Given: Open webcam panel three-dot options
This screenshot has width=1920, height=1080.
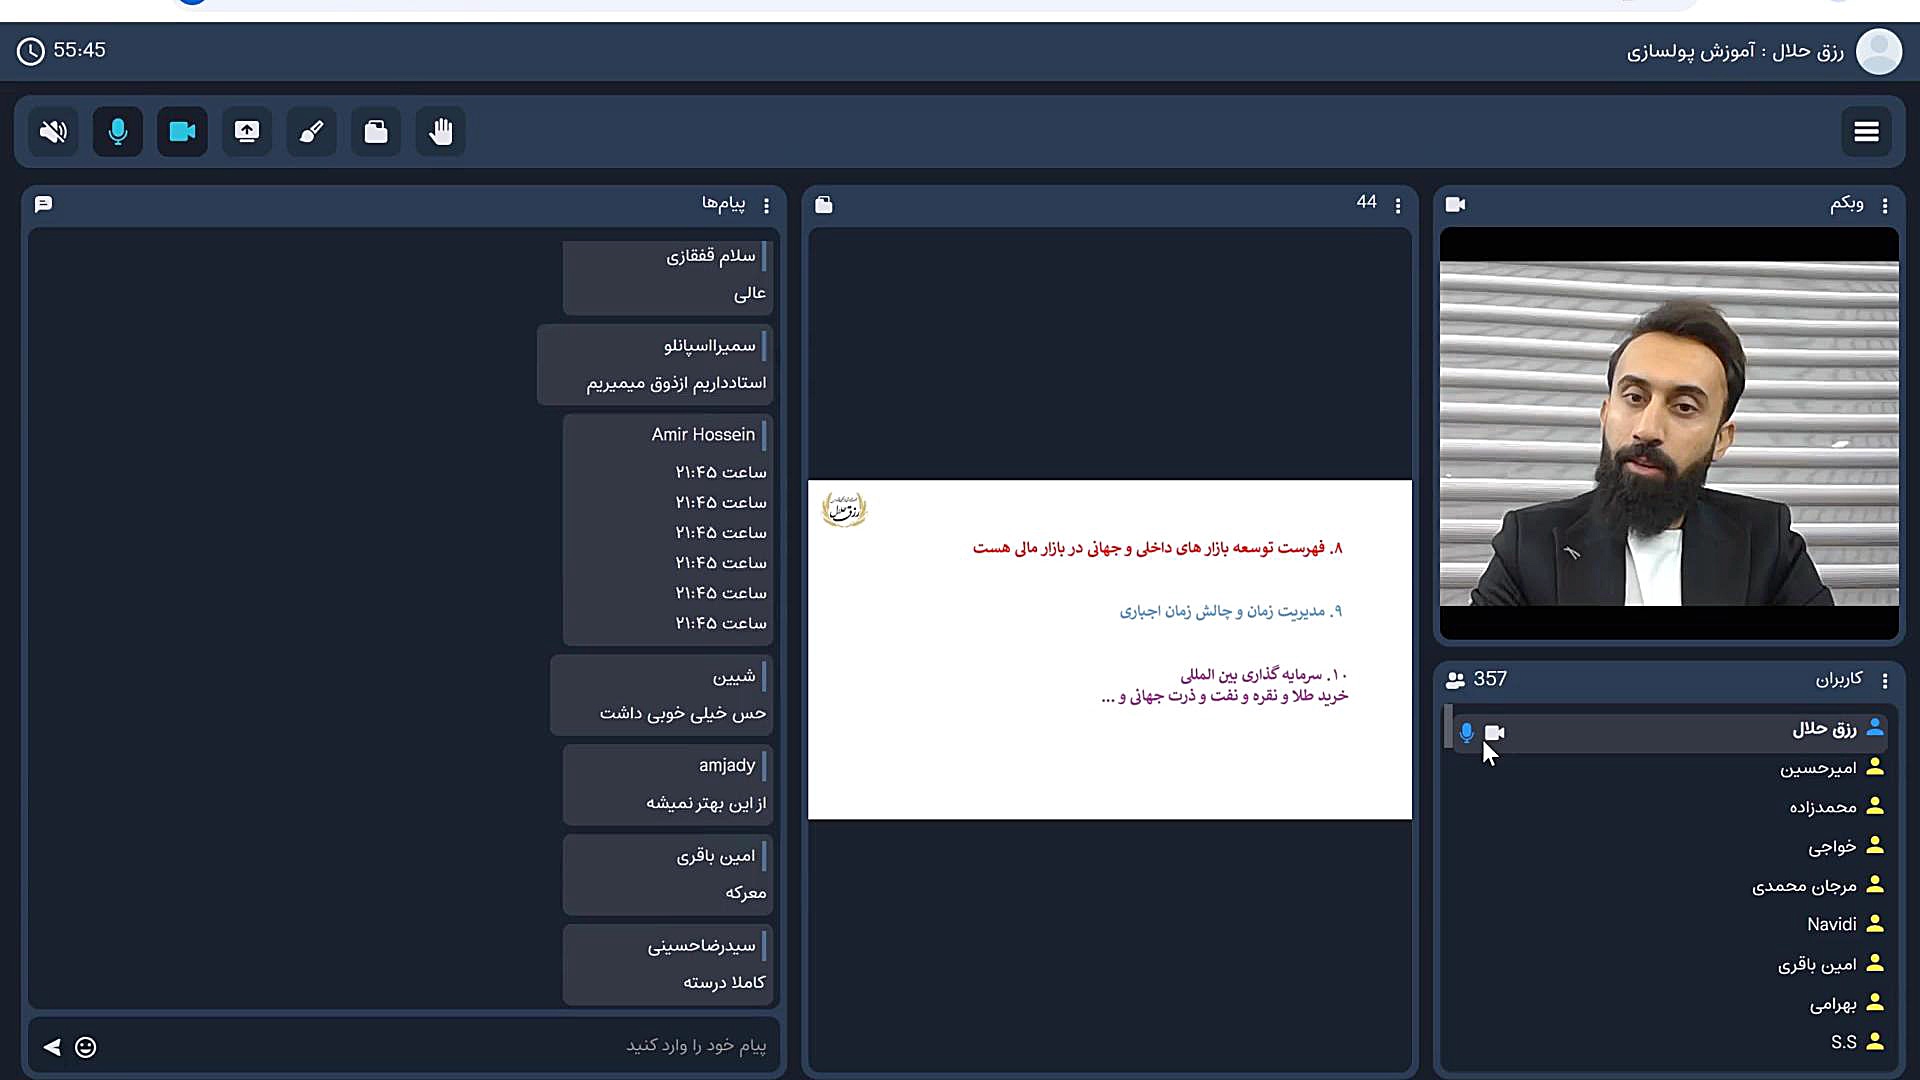Looking at the screenshot, I should (x=1885, y=205).
